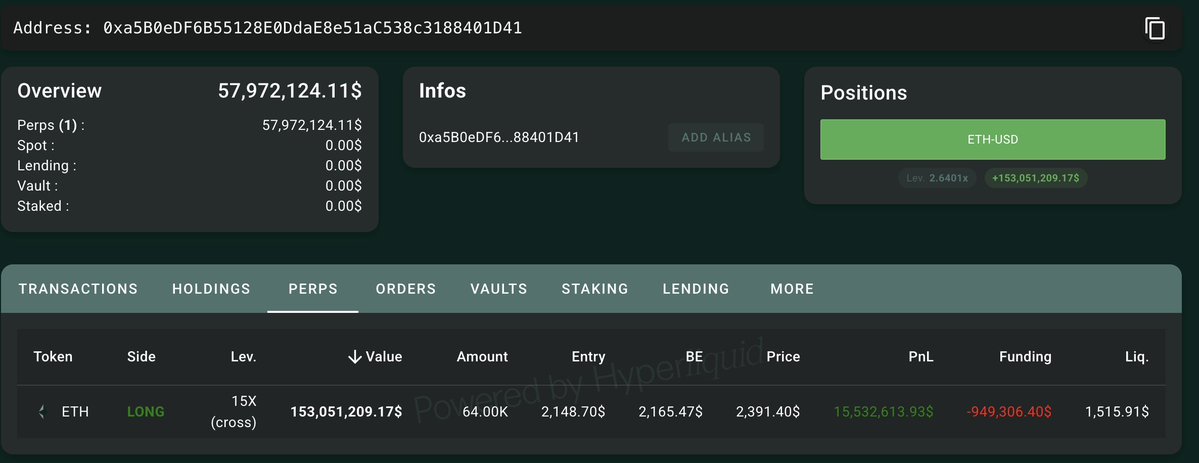Screen dimensions: 1199x463
Task: Open the green ETH-USD position
Action: point(992,140)
